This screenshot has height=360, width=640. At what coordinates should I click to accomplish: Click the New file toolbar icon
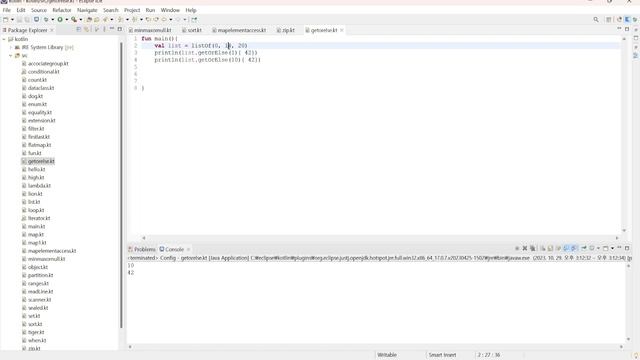5,20
